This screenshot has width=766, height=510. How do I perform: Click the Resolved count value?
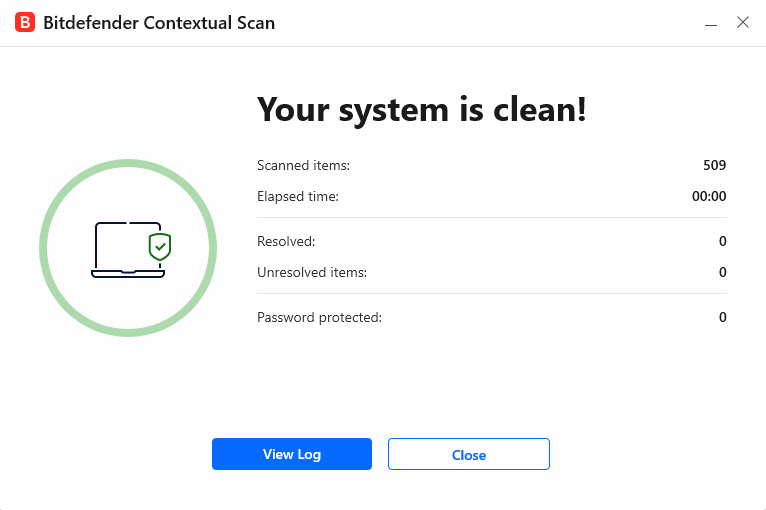click(x=722, y=242)
